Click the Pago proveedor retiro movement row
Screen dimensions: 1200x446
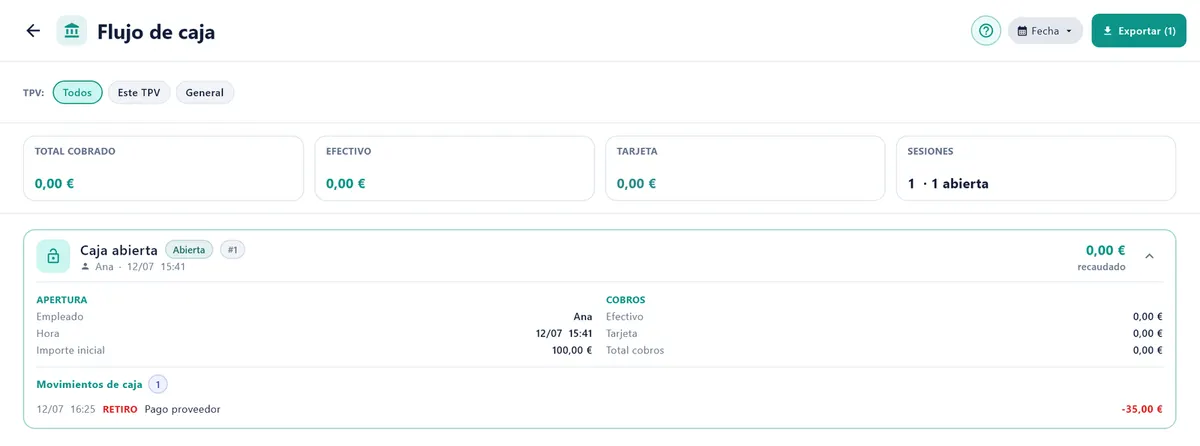[599, 409]
